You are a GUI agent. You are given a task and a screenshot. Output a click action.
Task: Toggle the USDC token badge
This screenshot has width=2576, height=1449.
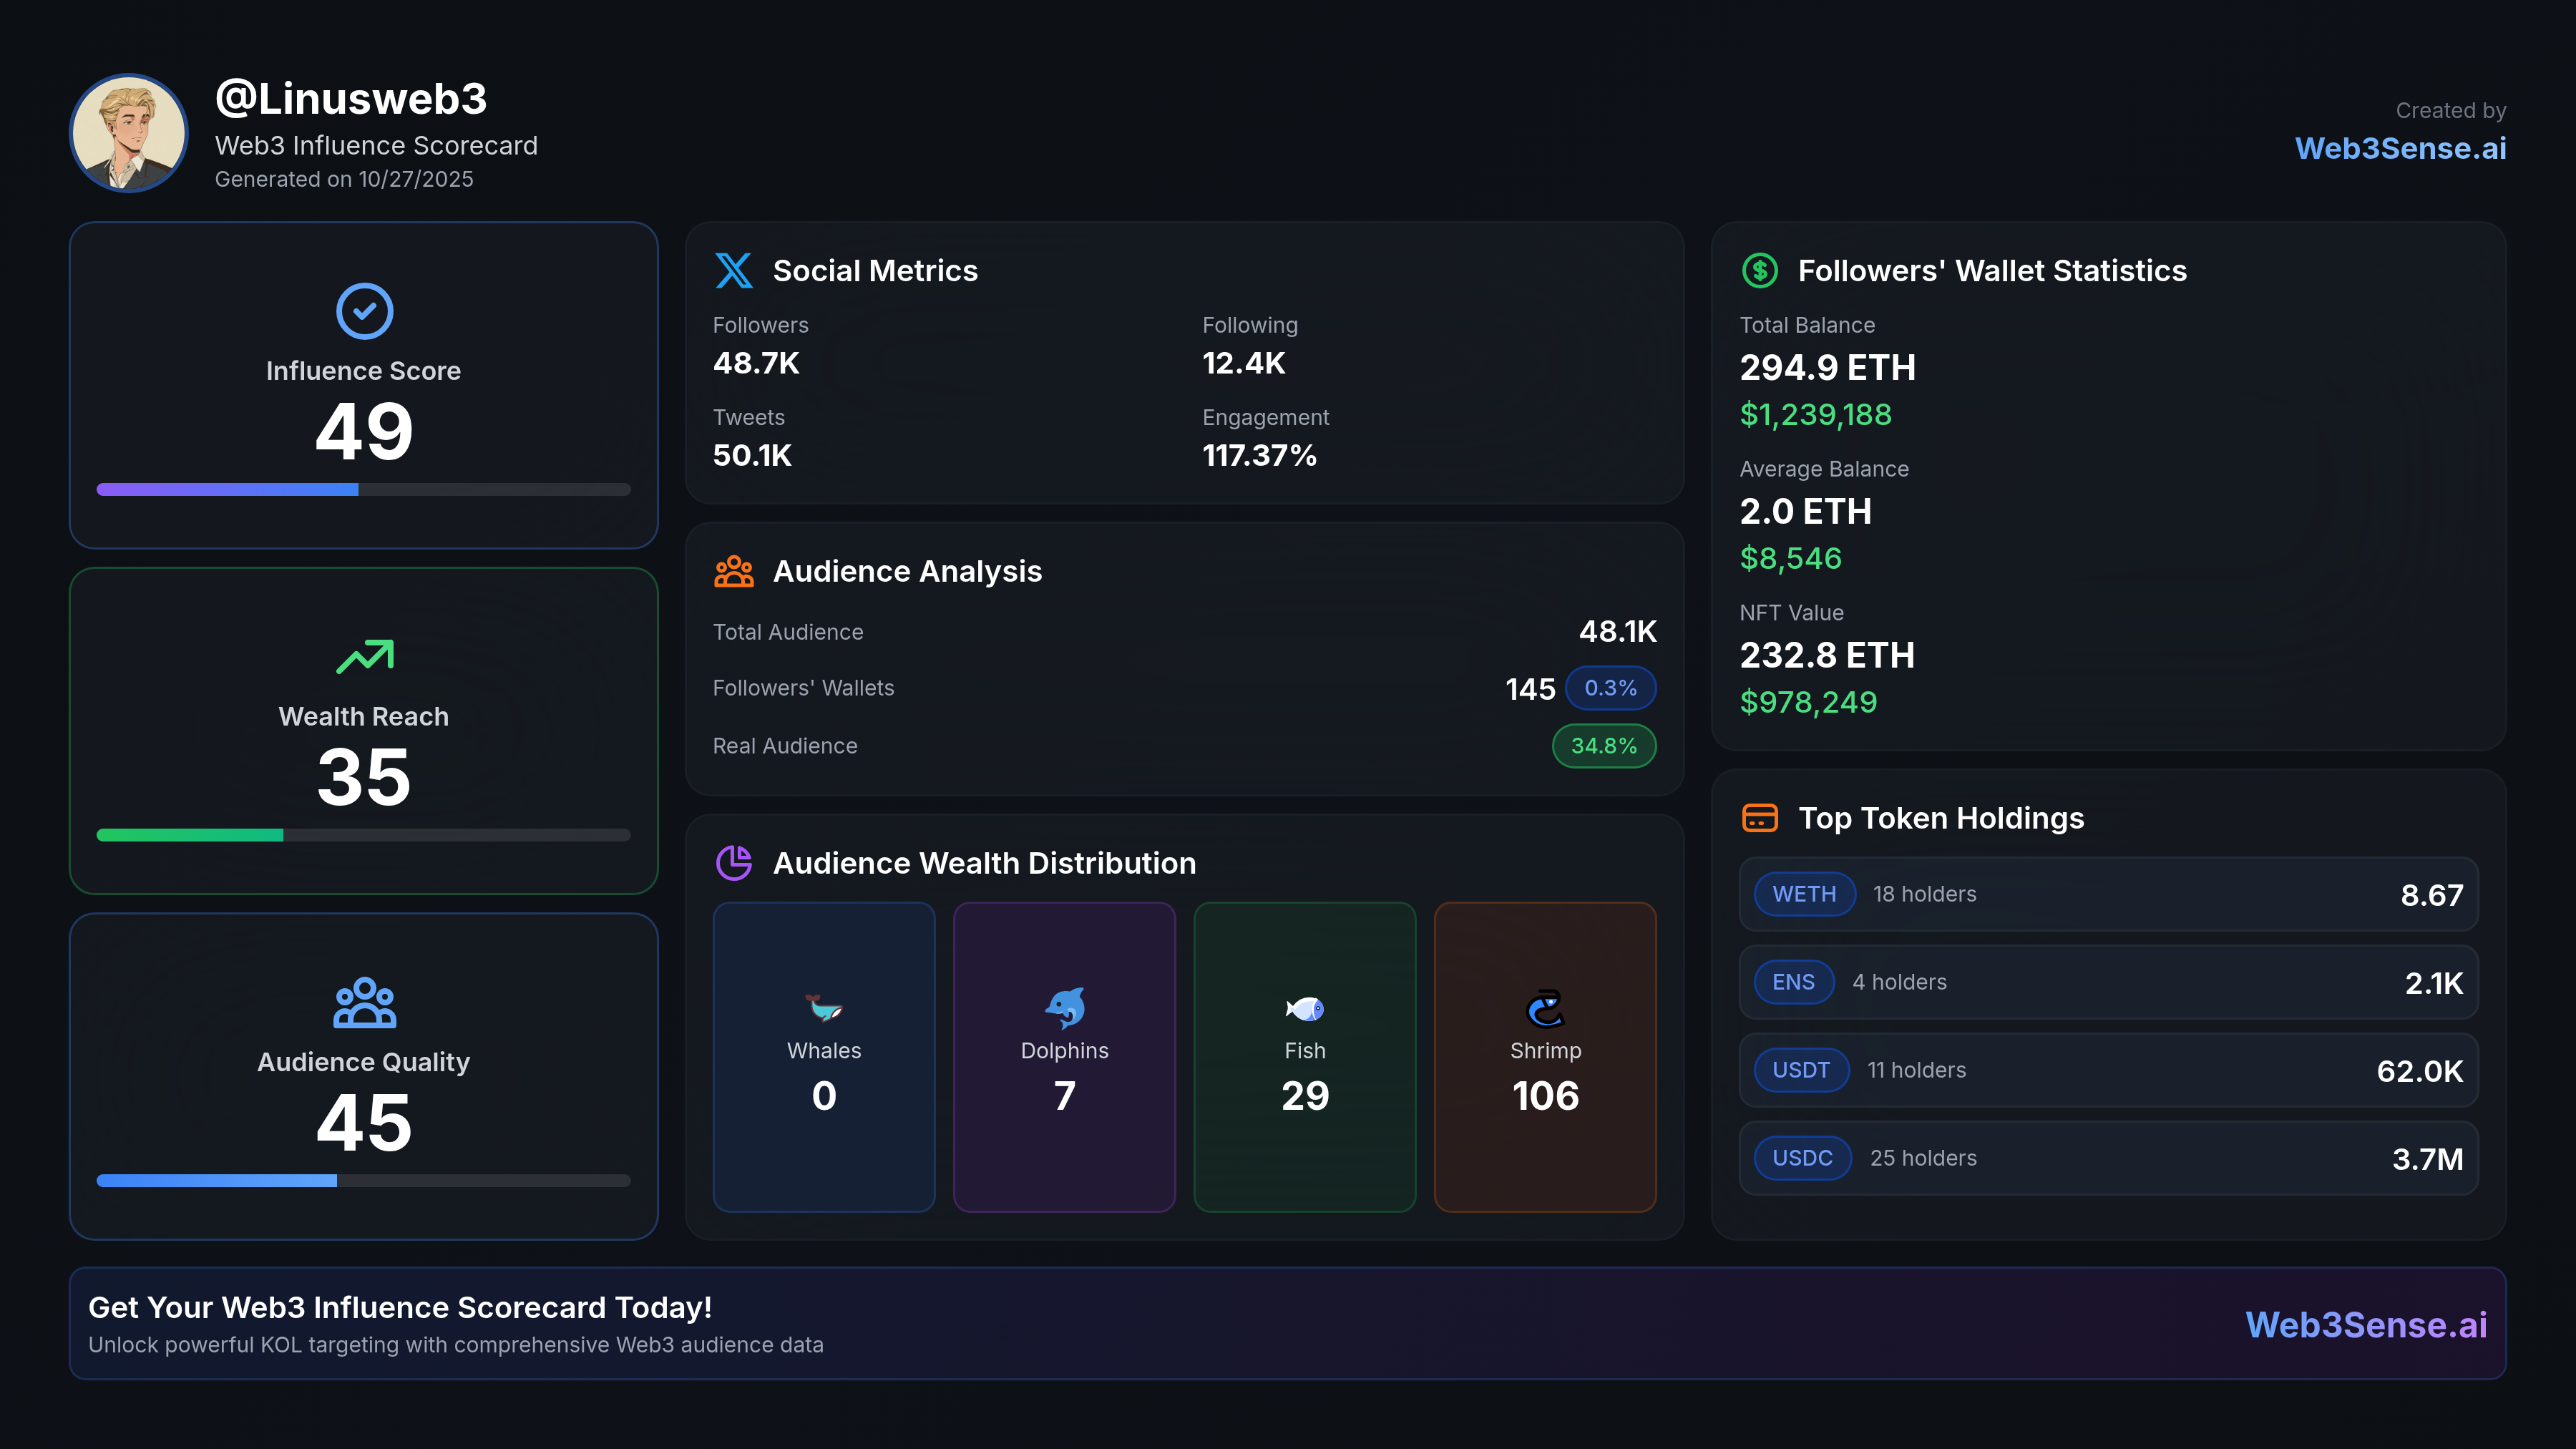tap(1802, 1158)
